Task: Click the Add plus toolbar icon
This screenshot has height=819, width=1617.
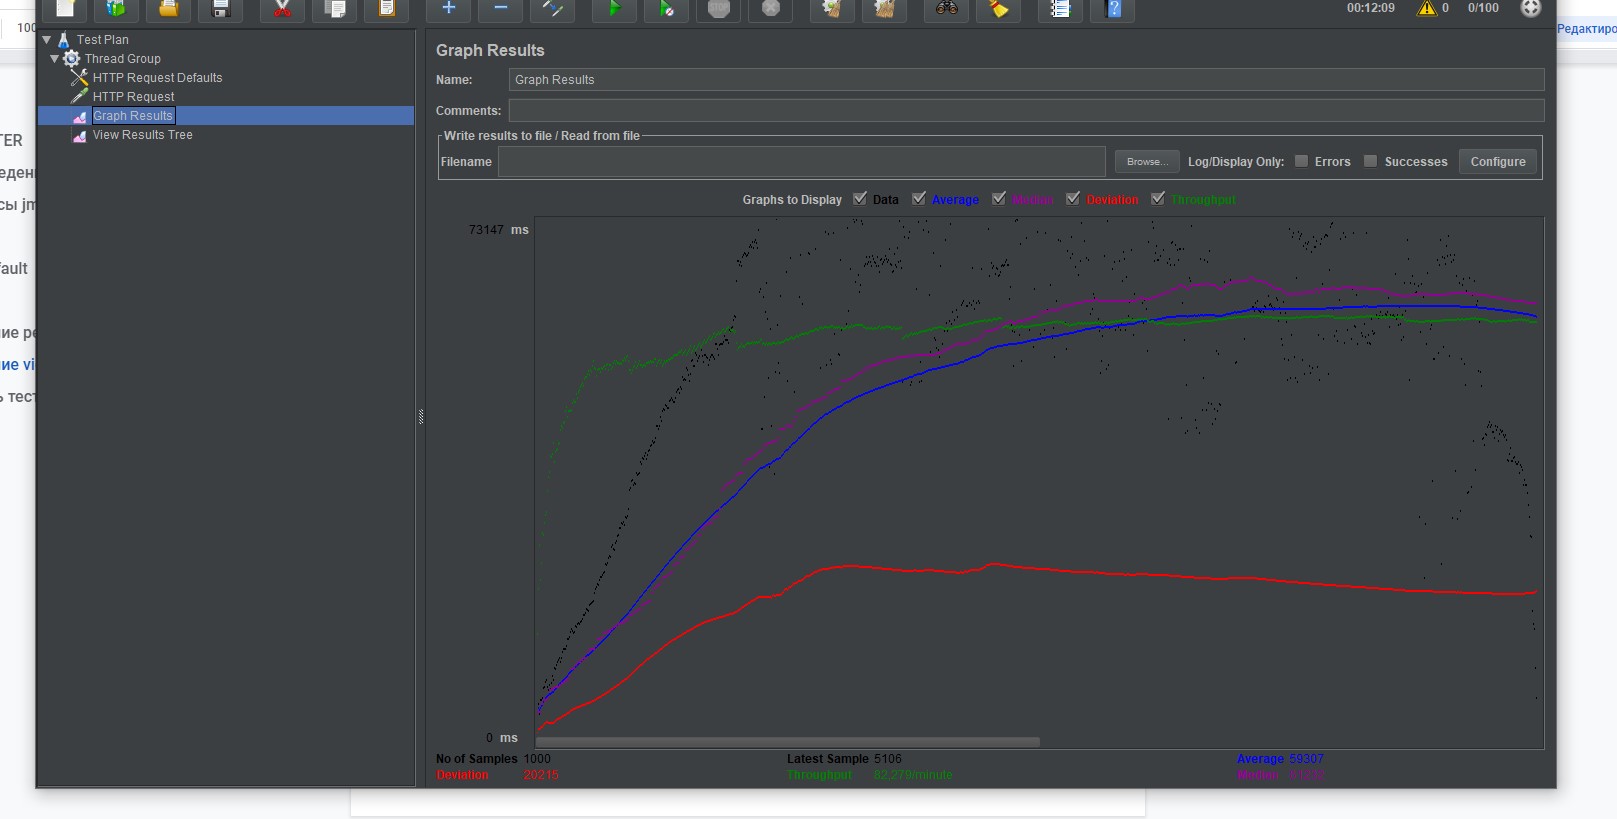Action: click(448, 9)
